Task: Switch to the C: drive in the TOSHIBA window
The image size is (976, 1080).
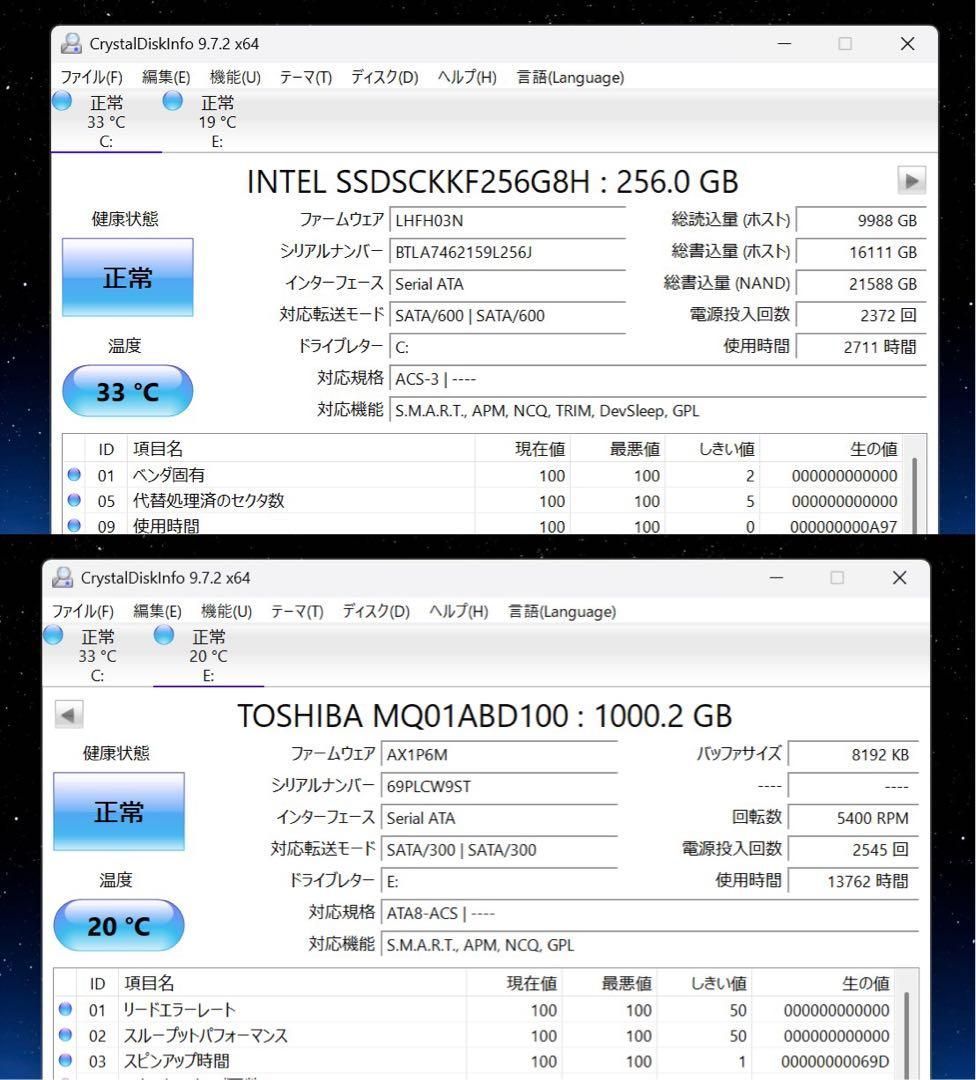Action: pos(97,655)
